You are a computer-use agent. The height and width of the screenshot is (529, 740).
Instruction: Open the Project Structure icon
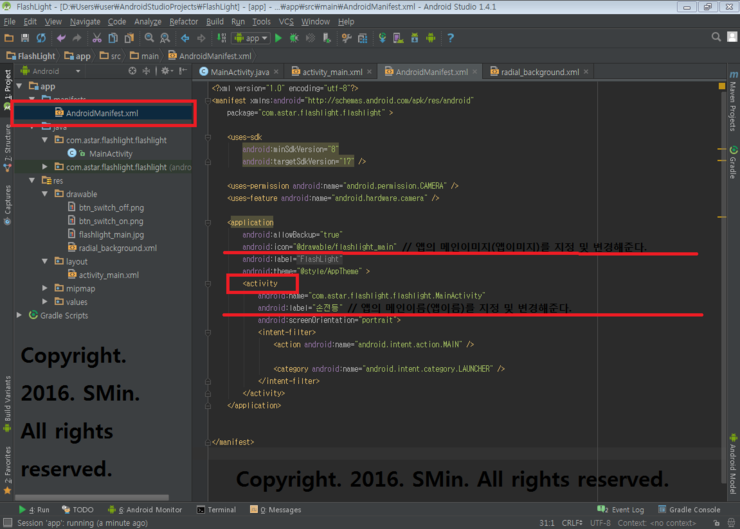tap(362, 38)
